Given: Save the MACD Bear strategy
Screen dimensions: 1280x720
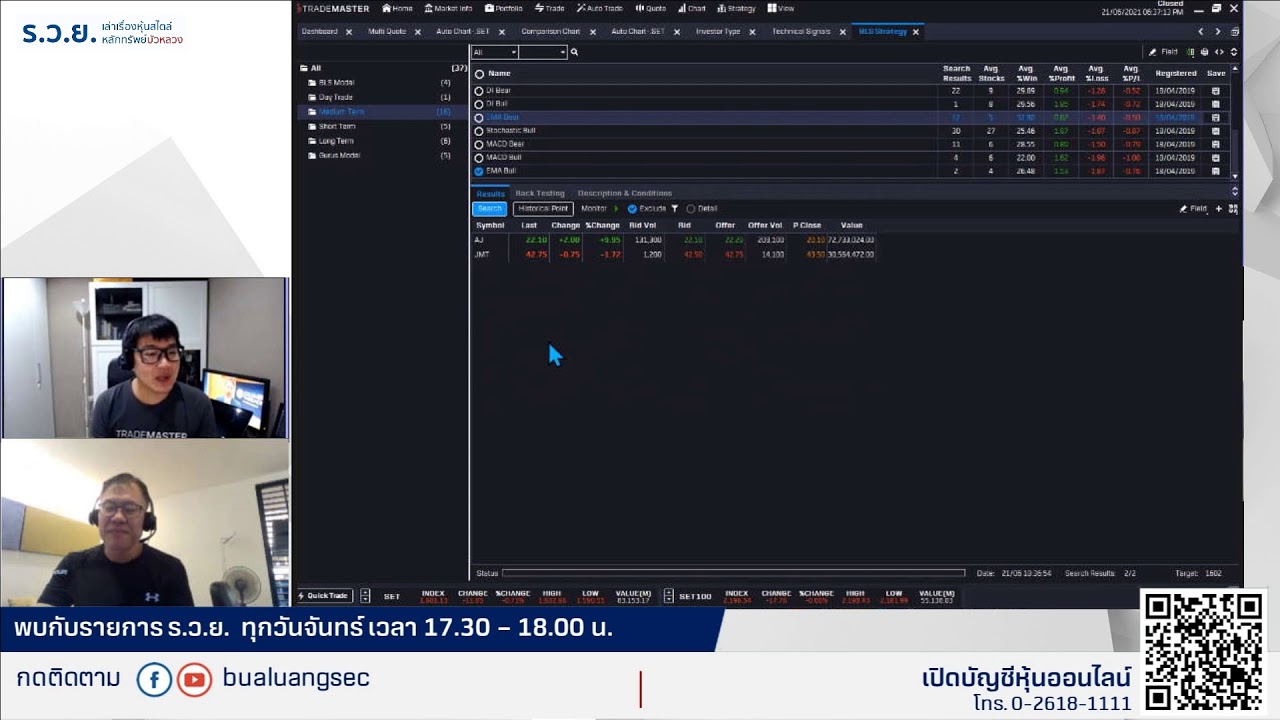Looking at the screenshot, I should click(x=1216, y=144).
